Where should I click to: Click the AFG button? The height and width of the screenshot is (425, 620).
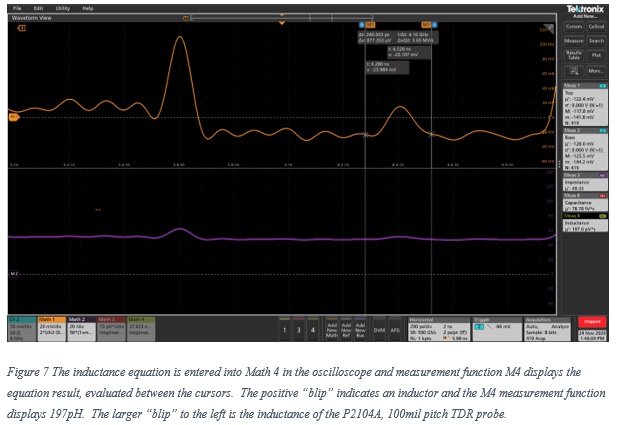point(395,329)
